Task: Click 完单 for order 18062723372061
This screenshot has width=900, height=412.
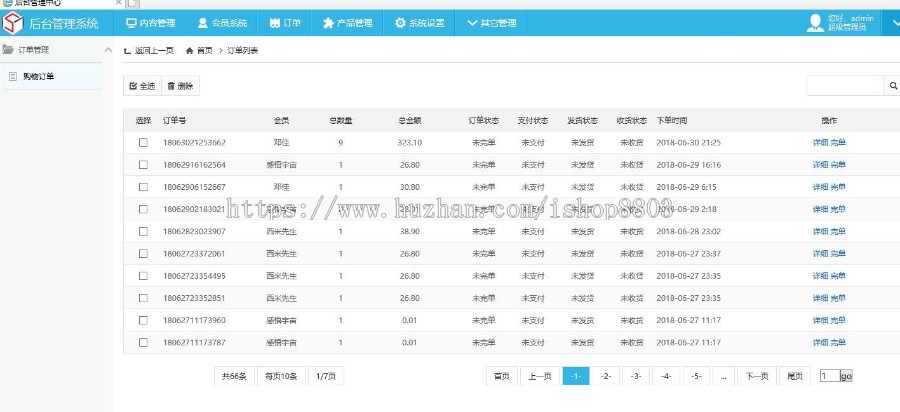Action: point(838,254)
